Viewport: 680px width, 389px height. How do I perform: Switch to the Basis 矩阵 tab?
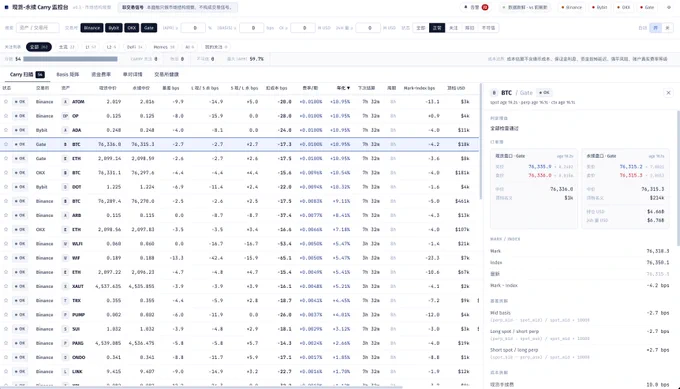coord(68,75)
